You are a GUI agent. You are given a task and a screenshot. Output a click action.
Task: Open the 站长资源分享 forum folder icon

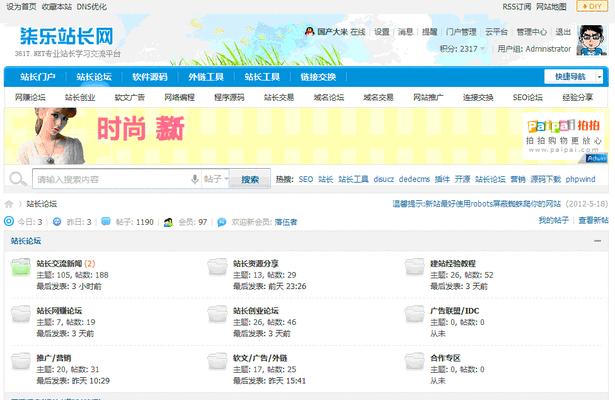(217, 268)
